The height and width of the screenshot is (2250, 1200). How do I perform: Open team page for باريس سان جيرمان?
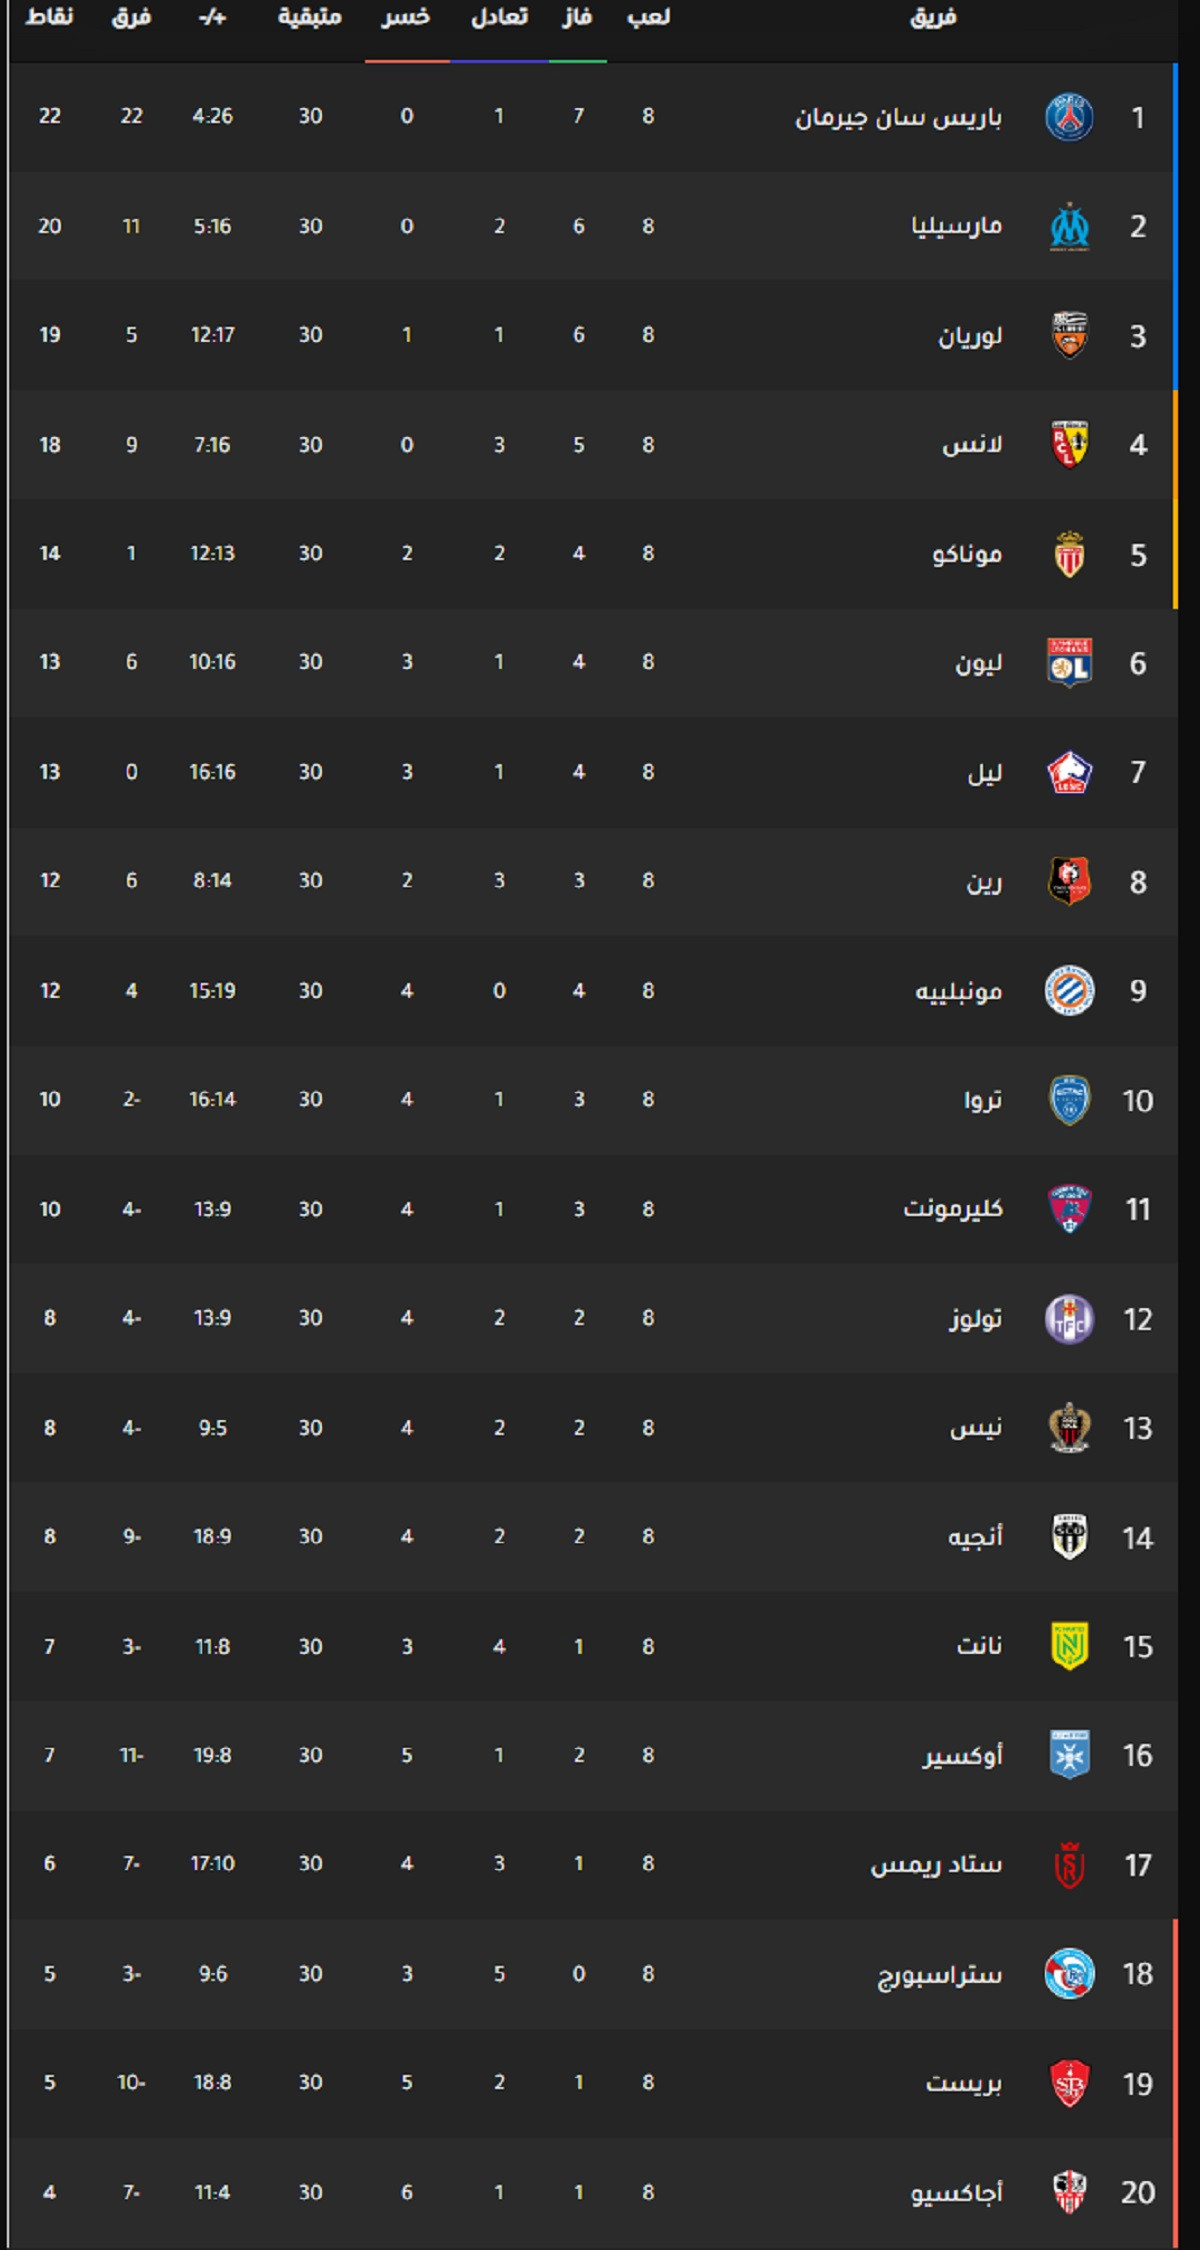[898, 118]
